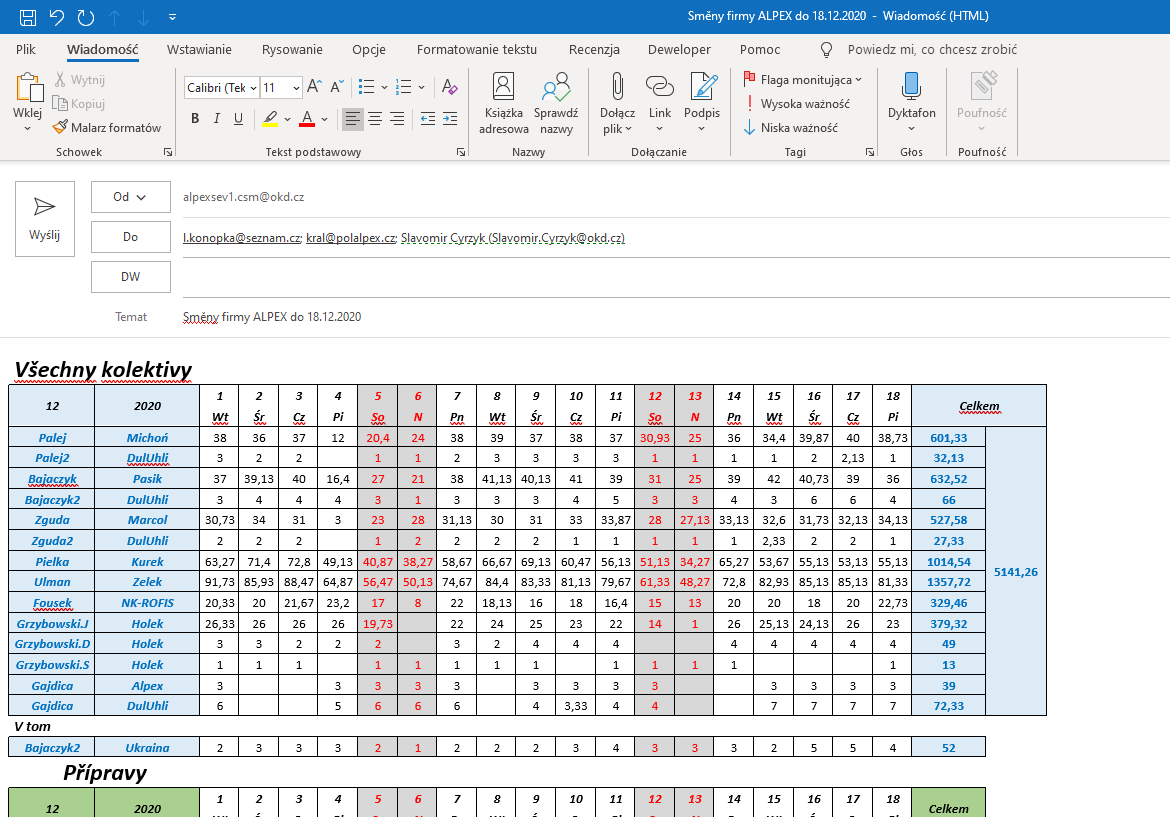The height and width of the screenshot is (817, 1170).
Task: Start Dyktafon dictation
Action: click(911, 104)
